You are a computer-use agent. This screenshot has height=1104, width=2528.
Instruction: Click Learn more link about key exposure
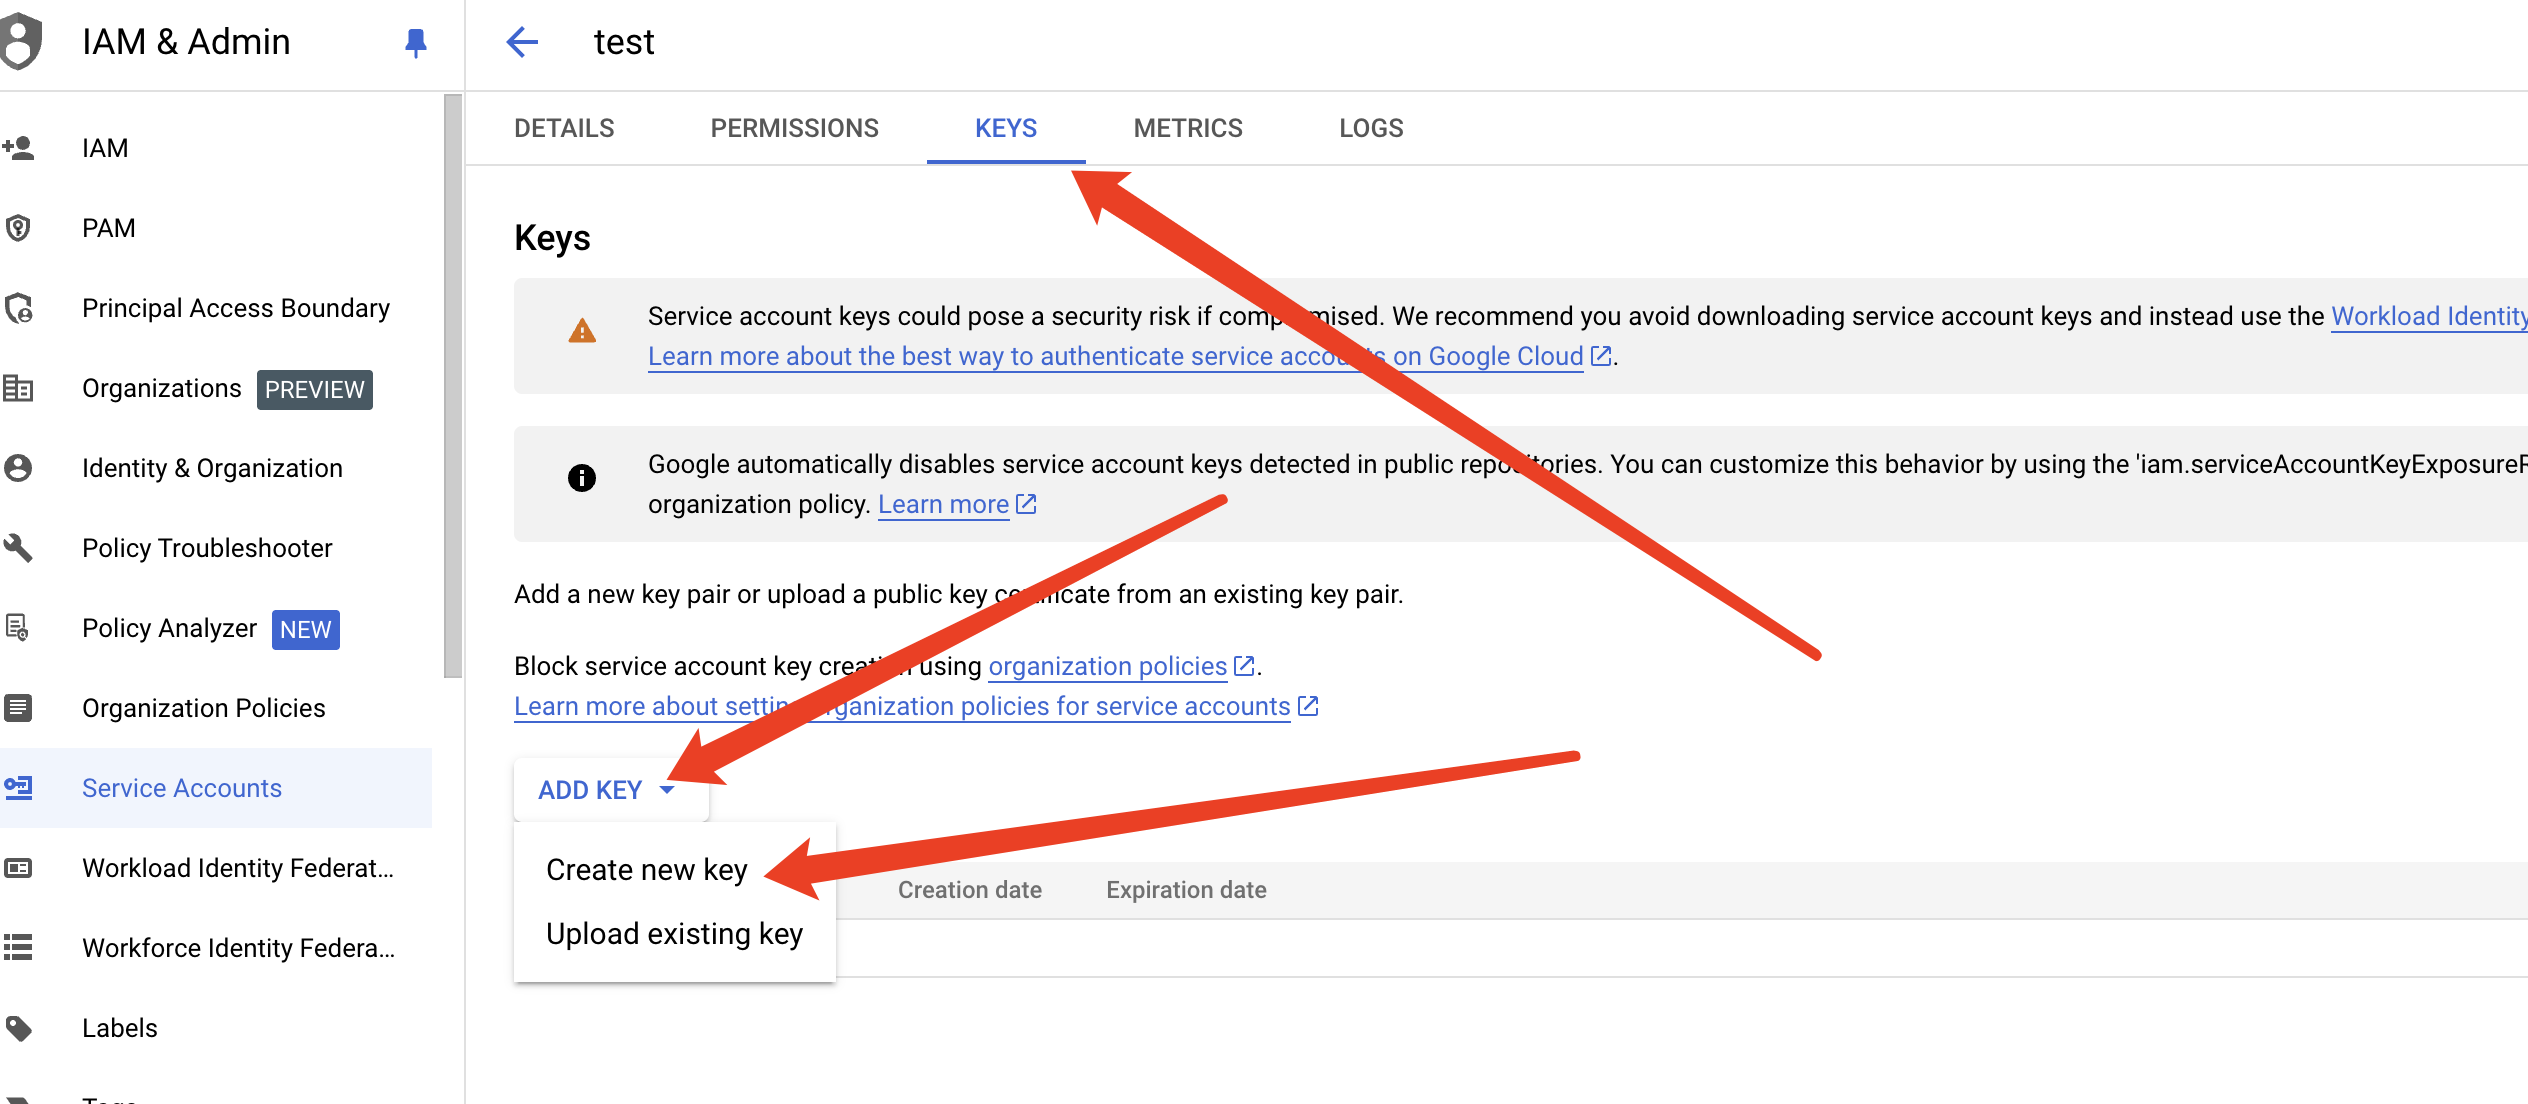coord(943,505)
